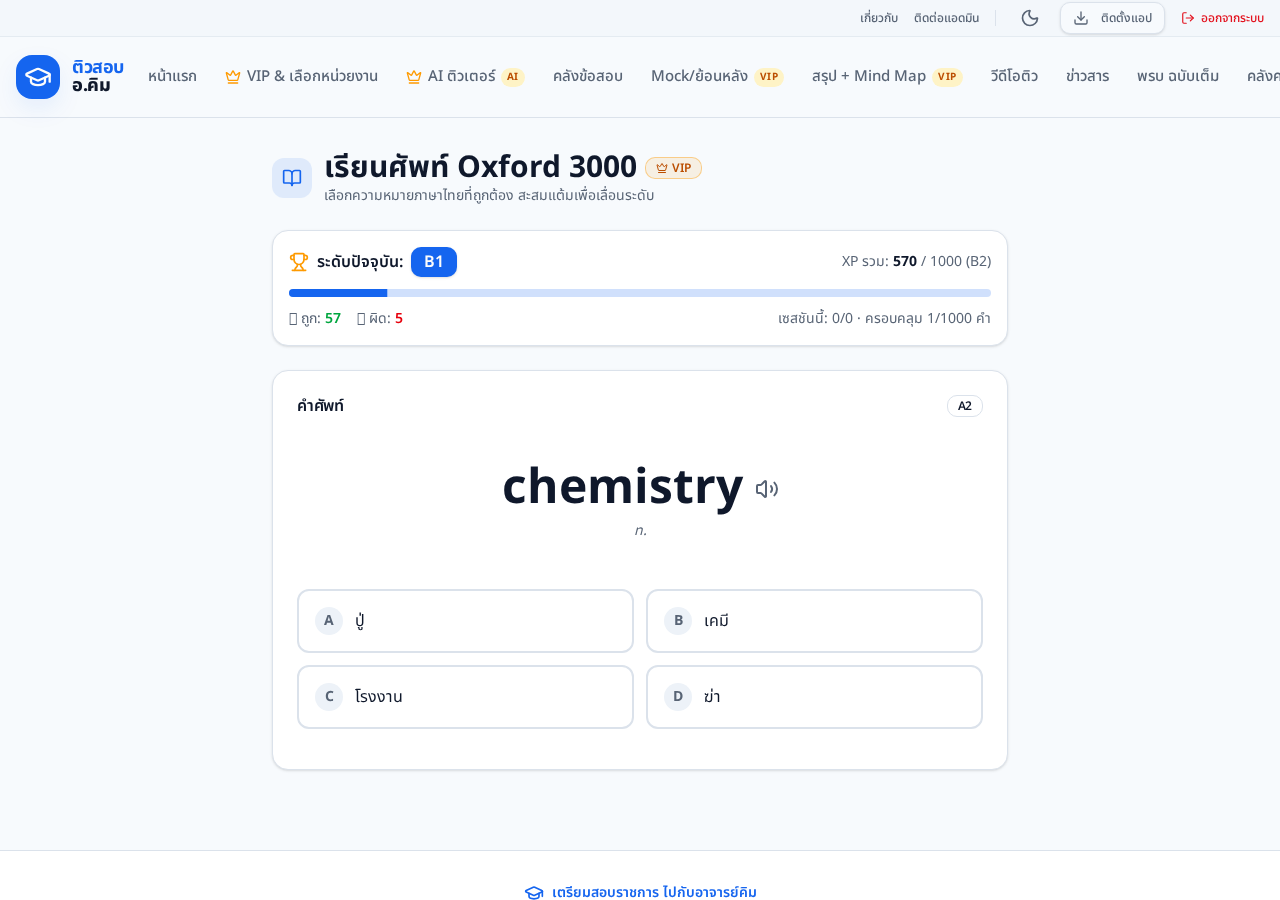Click the VIP badge beside page title
Viewport: 1280px width, 900px height.
(x=673, y=168)
